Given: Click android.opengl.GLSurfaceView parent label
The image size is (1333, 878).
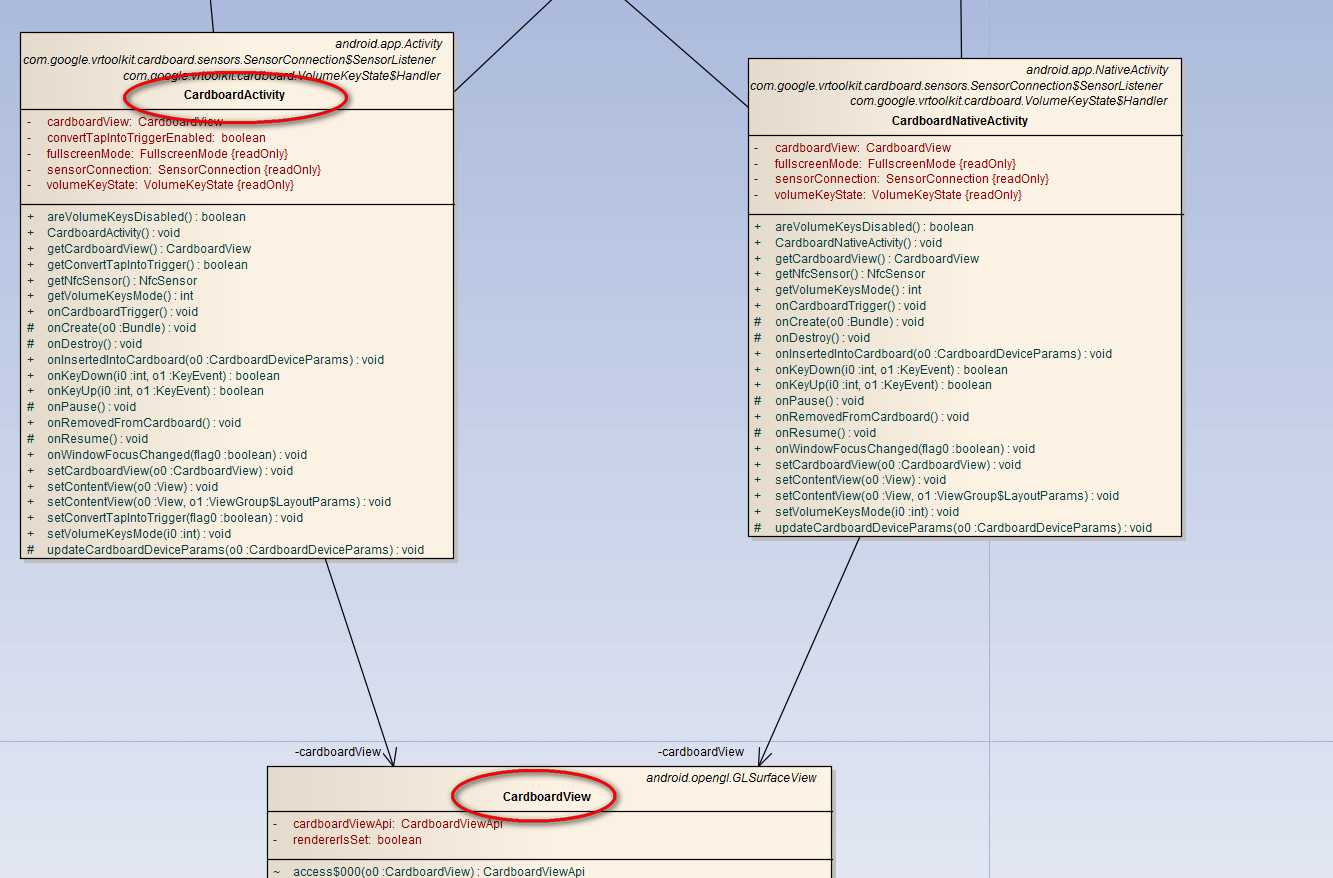Looking at the screenshot, I should tap(731, 778).
